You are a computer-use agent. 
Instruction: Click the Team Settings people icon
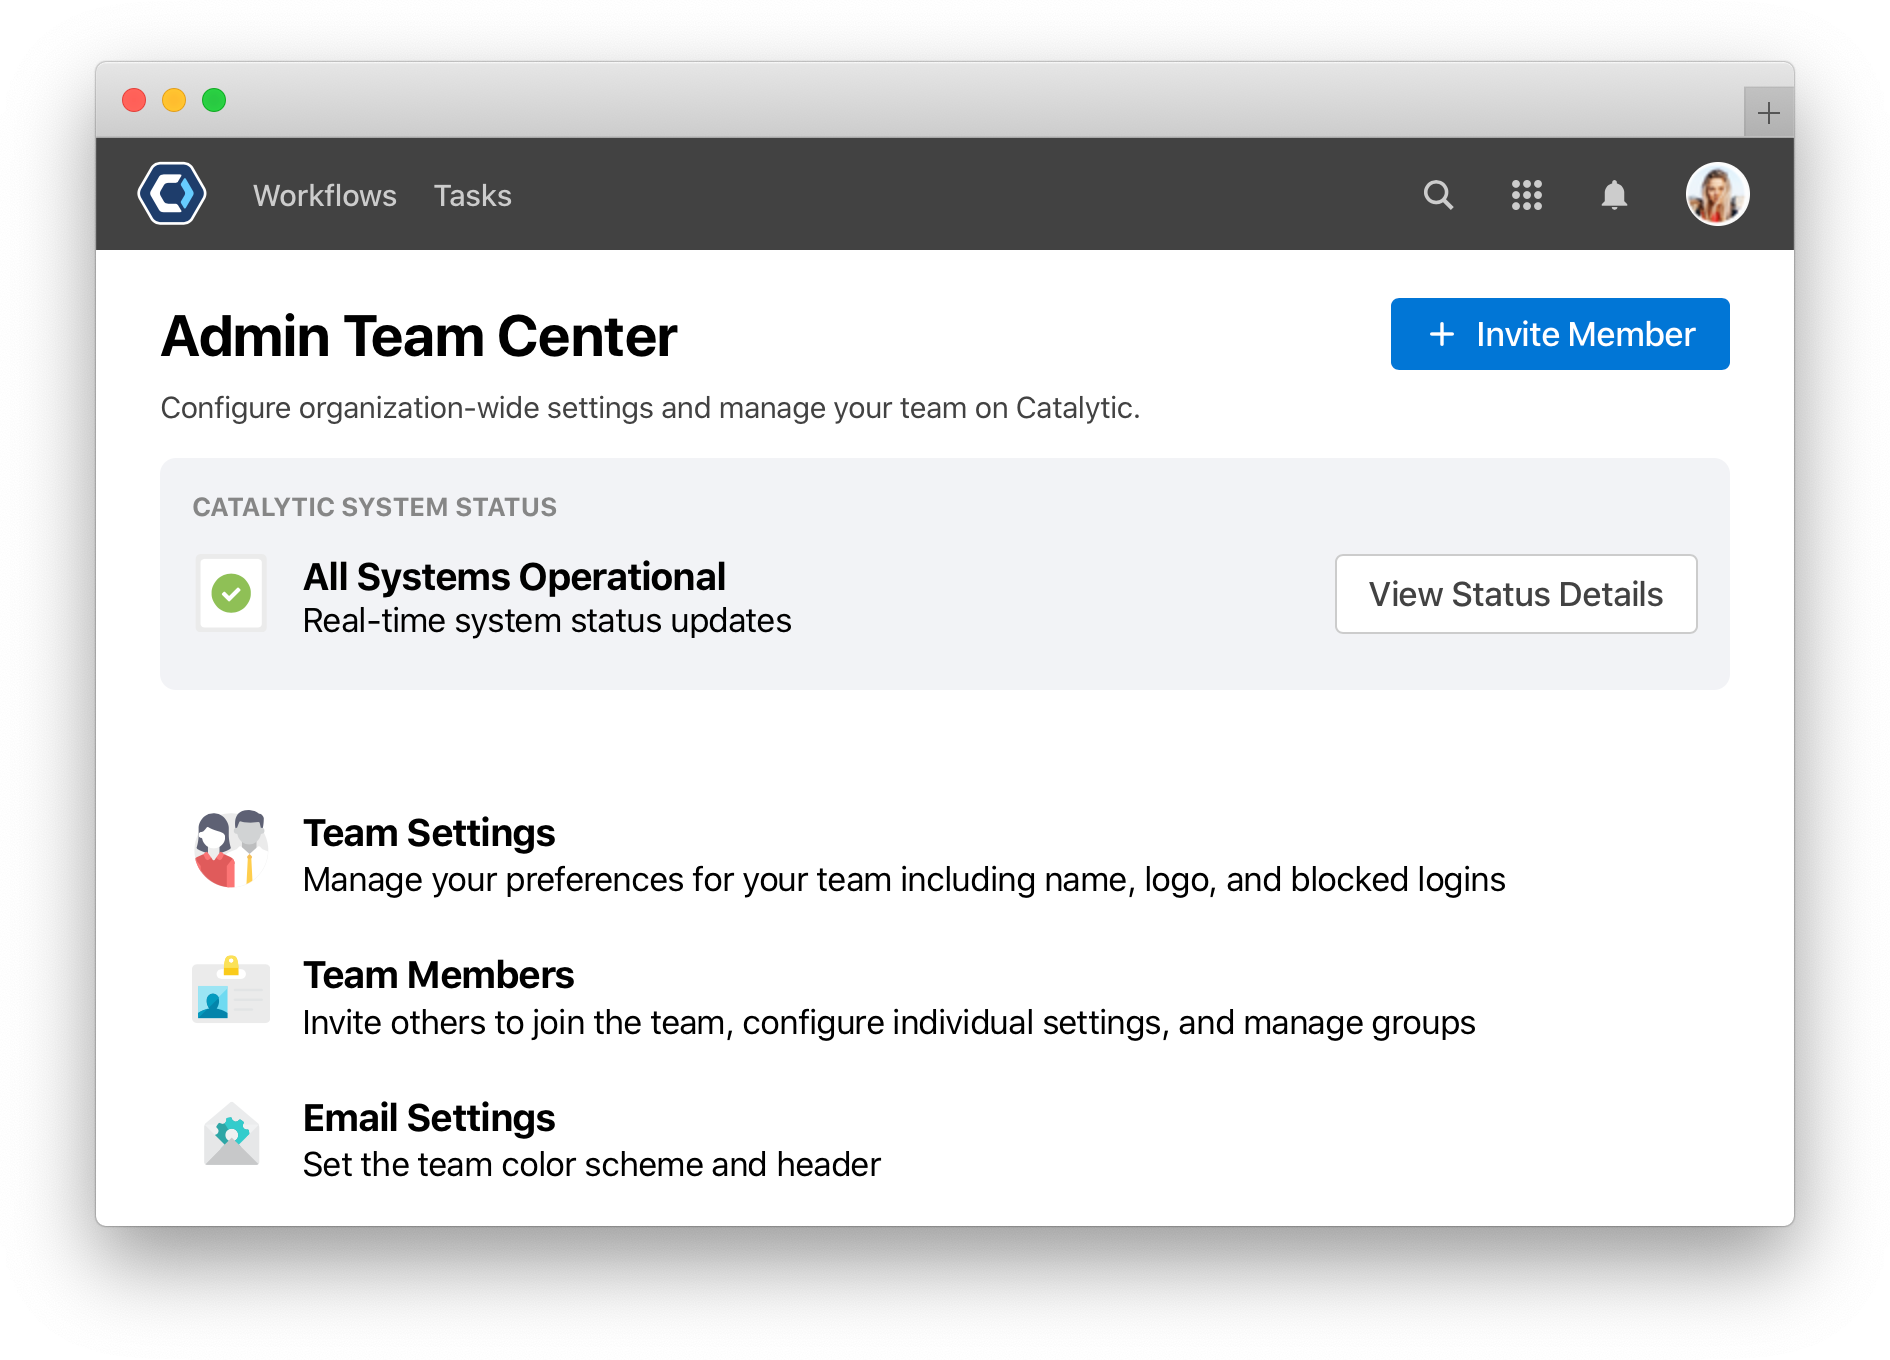coord(231,849)
